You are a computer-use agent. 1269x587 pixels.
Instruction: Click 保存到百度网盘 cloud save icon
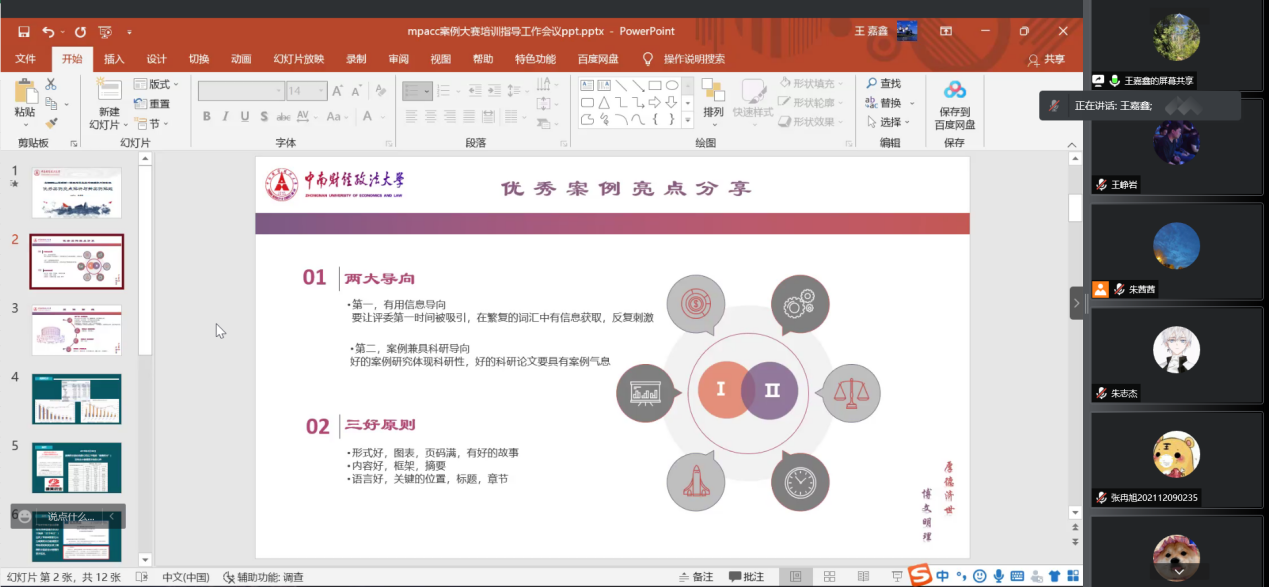955,91
